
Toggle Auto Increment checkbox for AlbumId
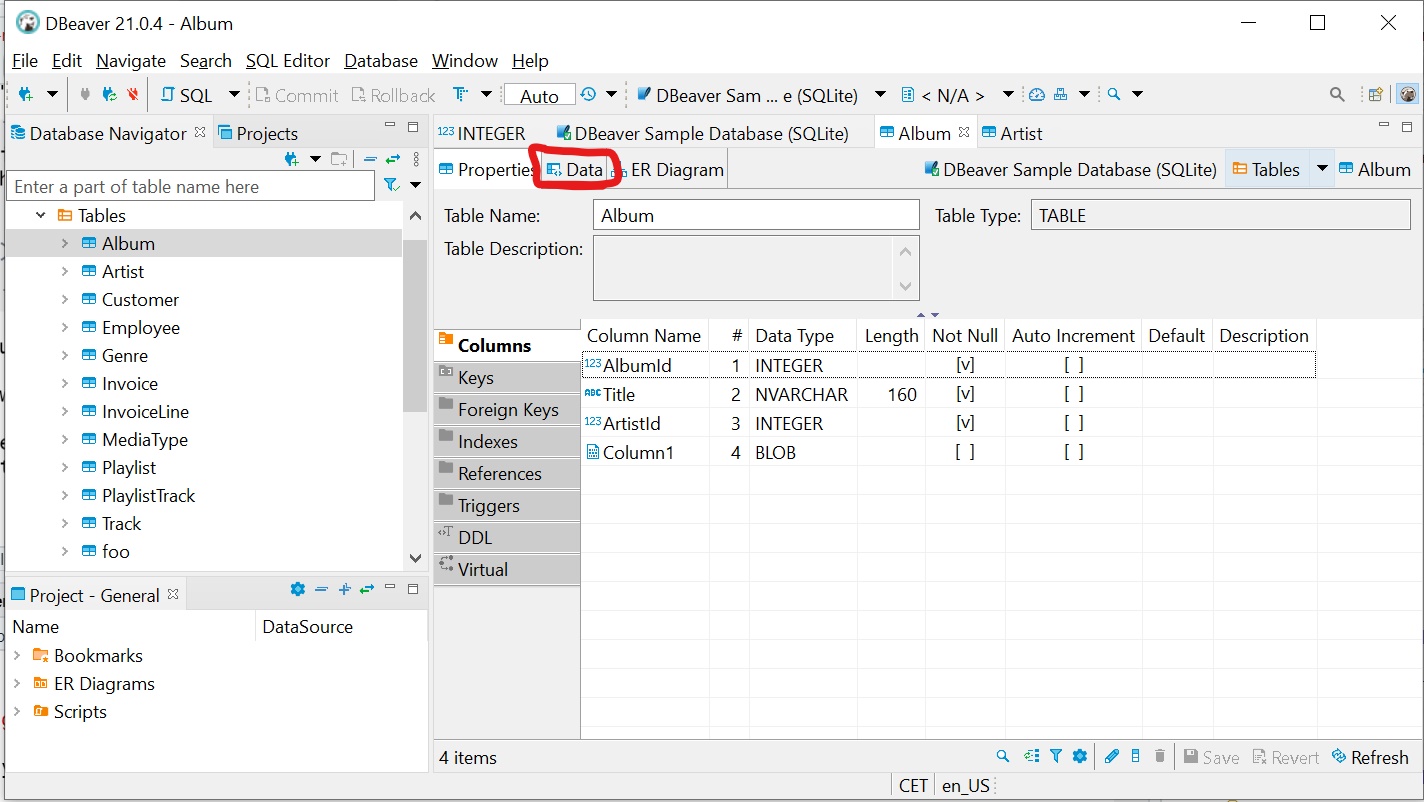click(x=1073, y=366)
